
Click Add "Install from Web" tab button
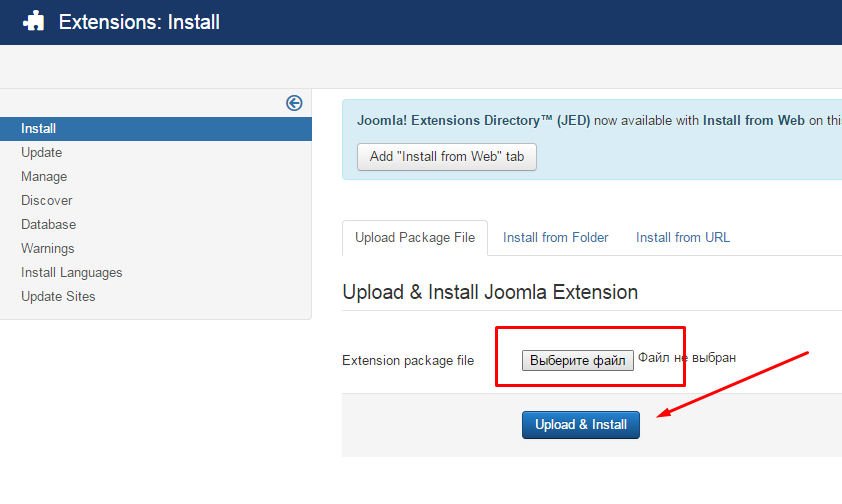click(x=447, y=157)
